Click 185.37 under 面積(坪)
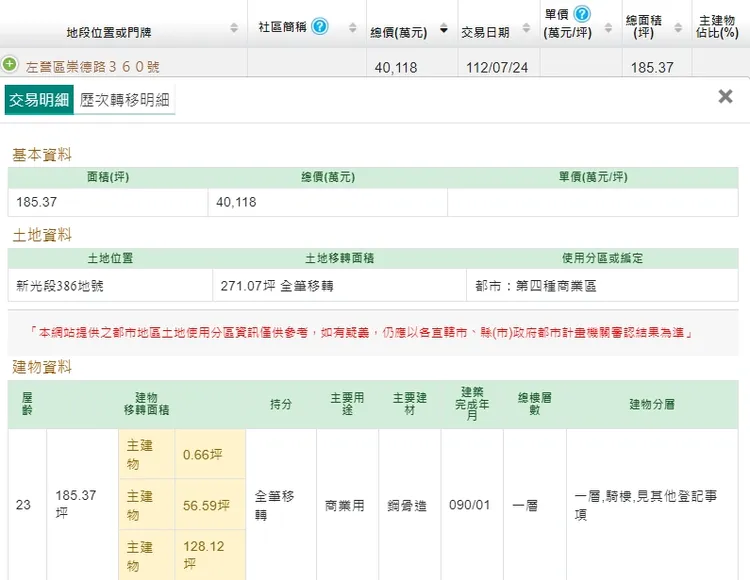Image resolution: width=750 pixels, height=580 pixels. [x=36, y=202]
